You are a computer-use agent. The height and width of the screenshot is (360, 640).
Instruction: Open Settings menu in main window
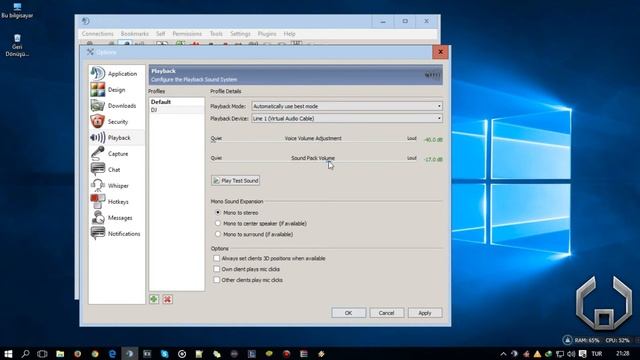(x=240, y=34)
